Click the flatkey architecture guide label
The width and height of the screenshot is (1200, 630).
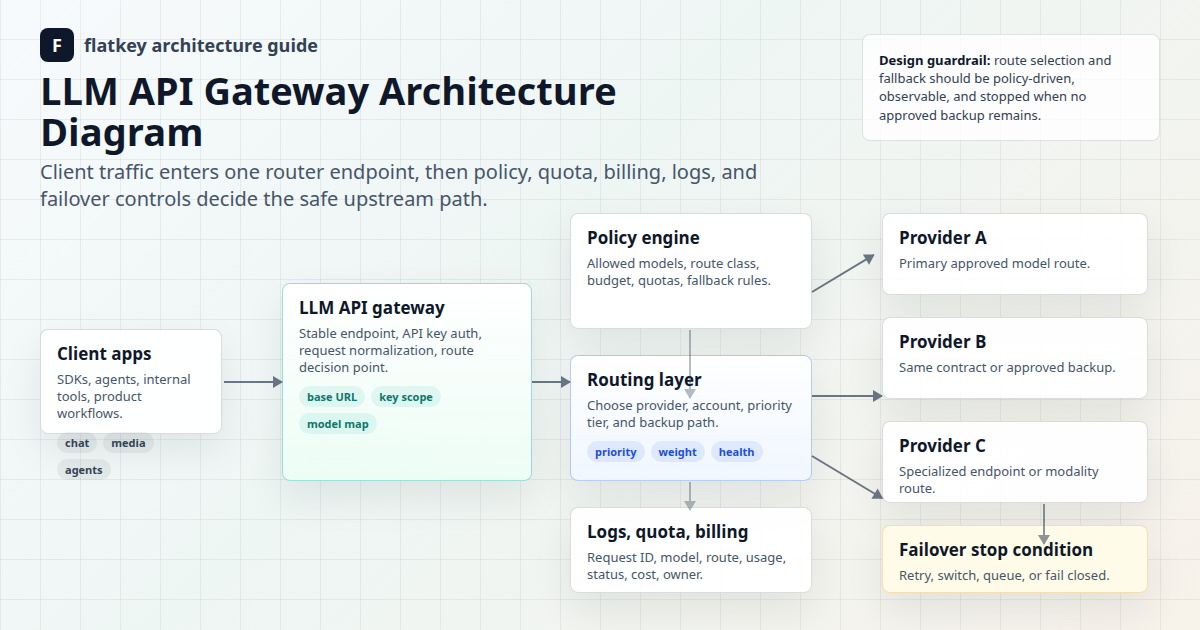pyautogui.click(x=201, y=46)
